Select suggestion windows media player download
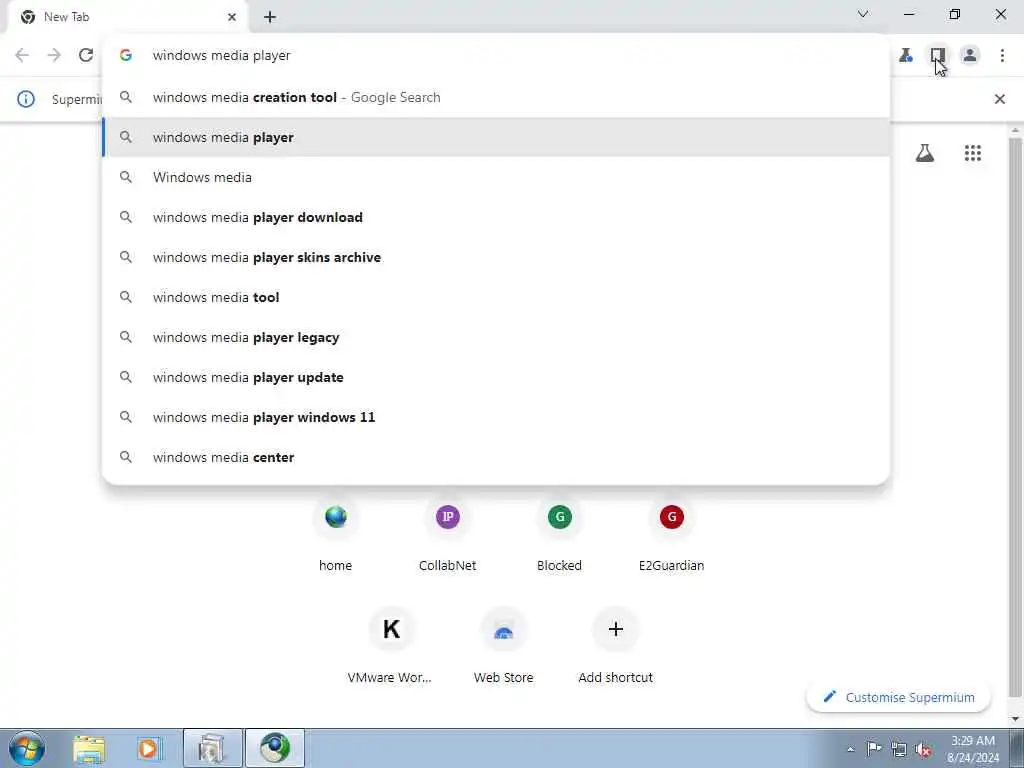 pyautogui.click(x=496, y=217)
